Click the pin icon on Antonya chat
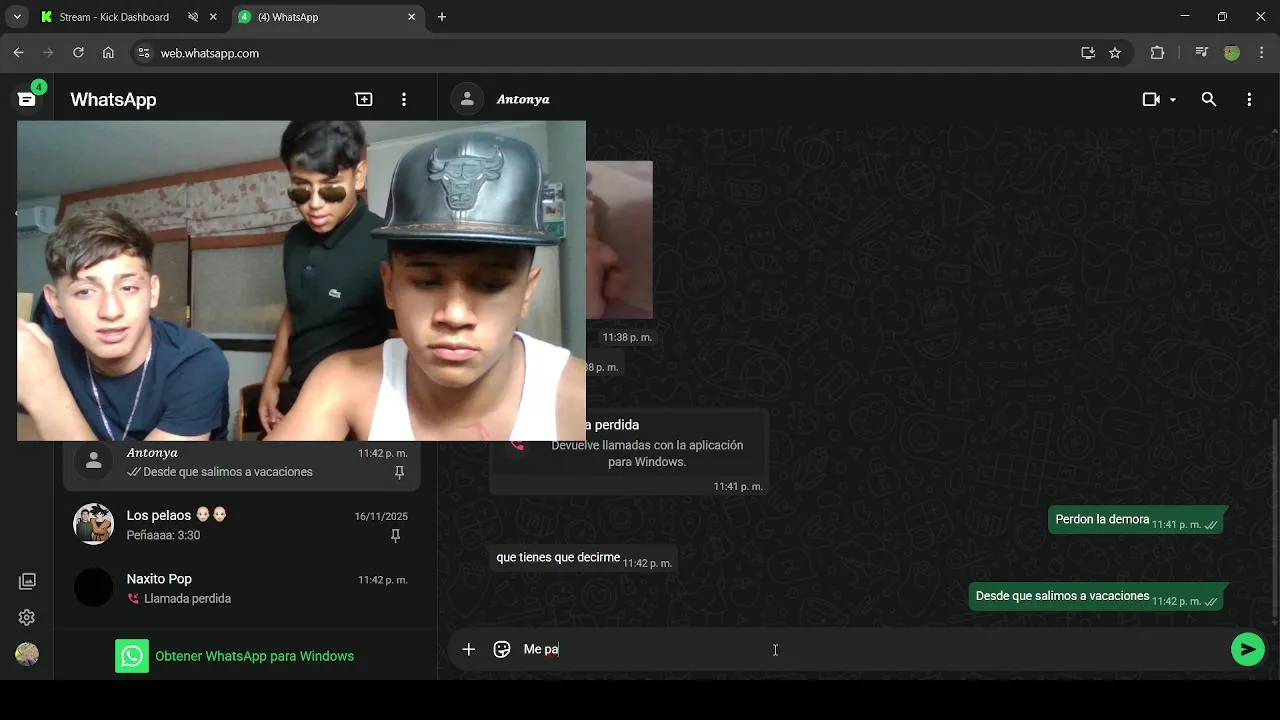Image resolution: width=1280 pixels, height=720 pixels. tap(399, 472)
